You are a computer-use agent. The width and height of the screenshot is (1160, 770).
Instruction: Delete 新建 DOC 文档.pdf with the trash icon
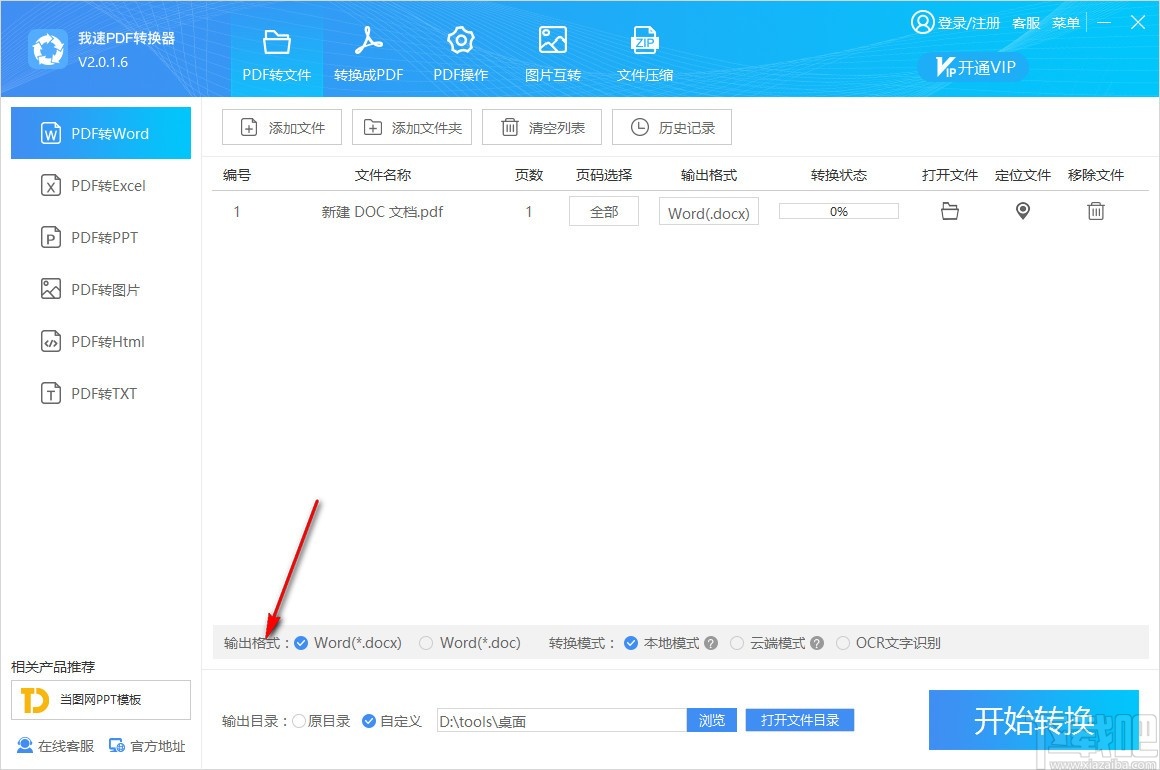coord(1096,211)
